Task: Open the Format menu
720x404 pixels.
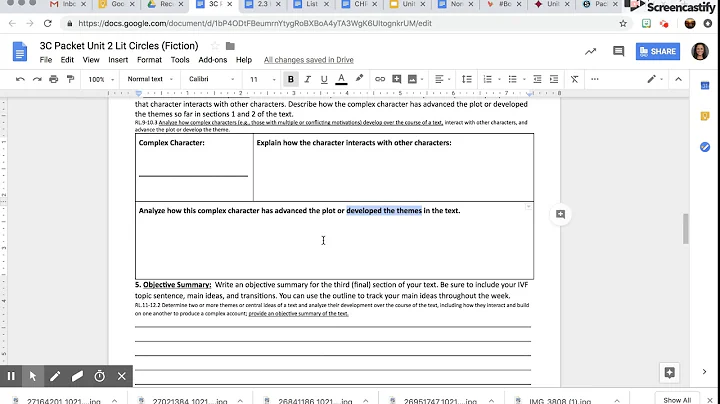Action: click(x=149, y=60)
